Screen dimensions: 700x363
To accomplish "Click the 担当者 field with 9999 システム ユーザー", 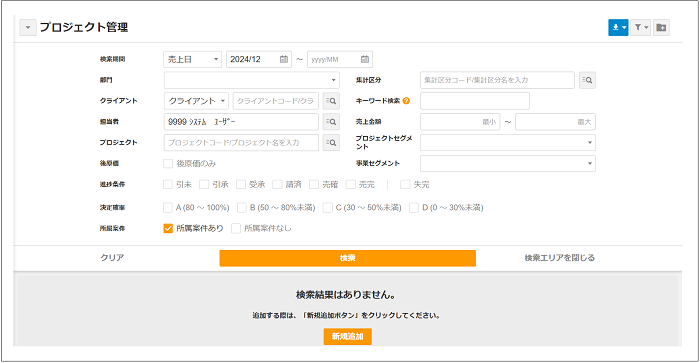I will tap(241, 122).
